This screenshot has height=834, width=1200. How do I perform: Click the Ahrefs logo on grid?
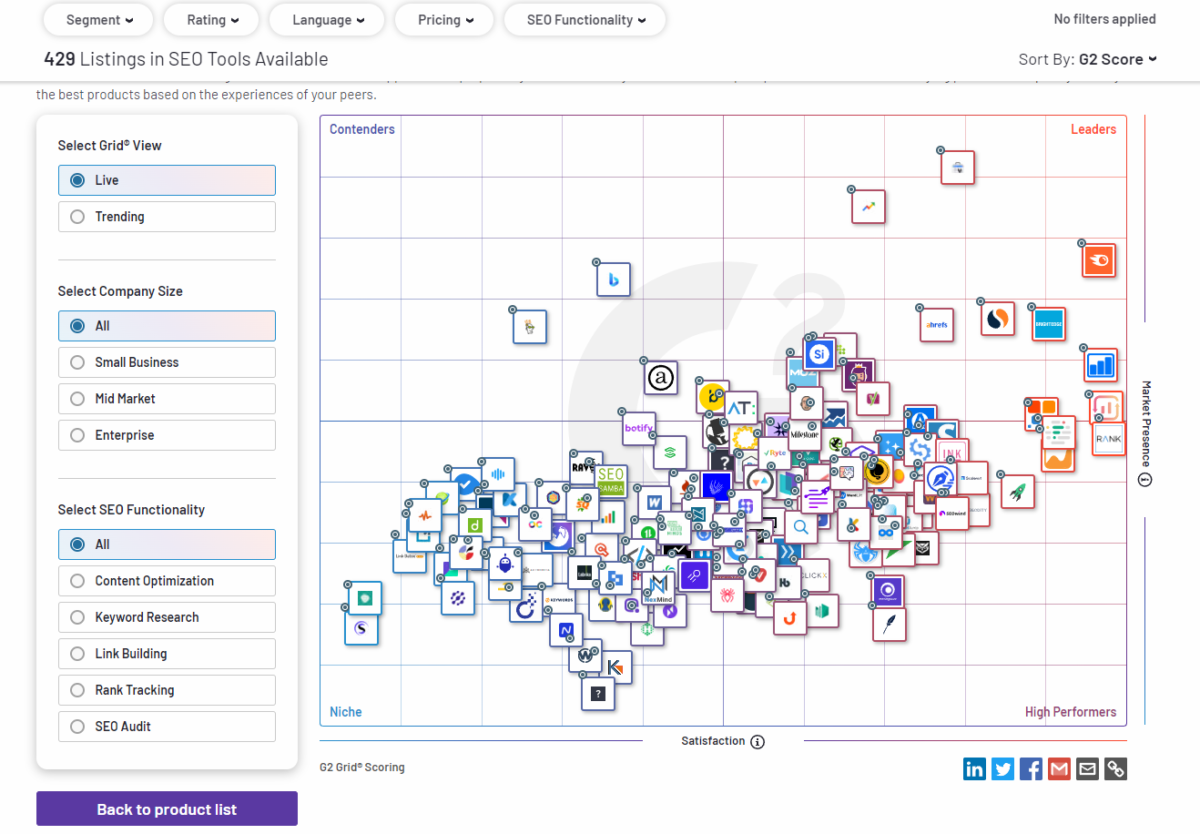coord(937,325)
